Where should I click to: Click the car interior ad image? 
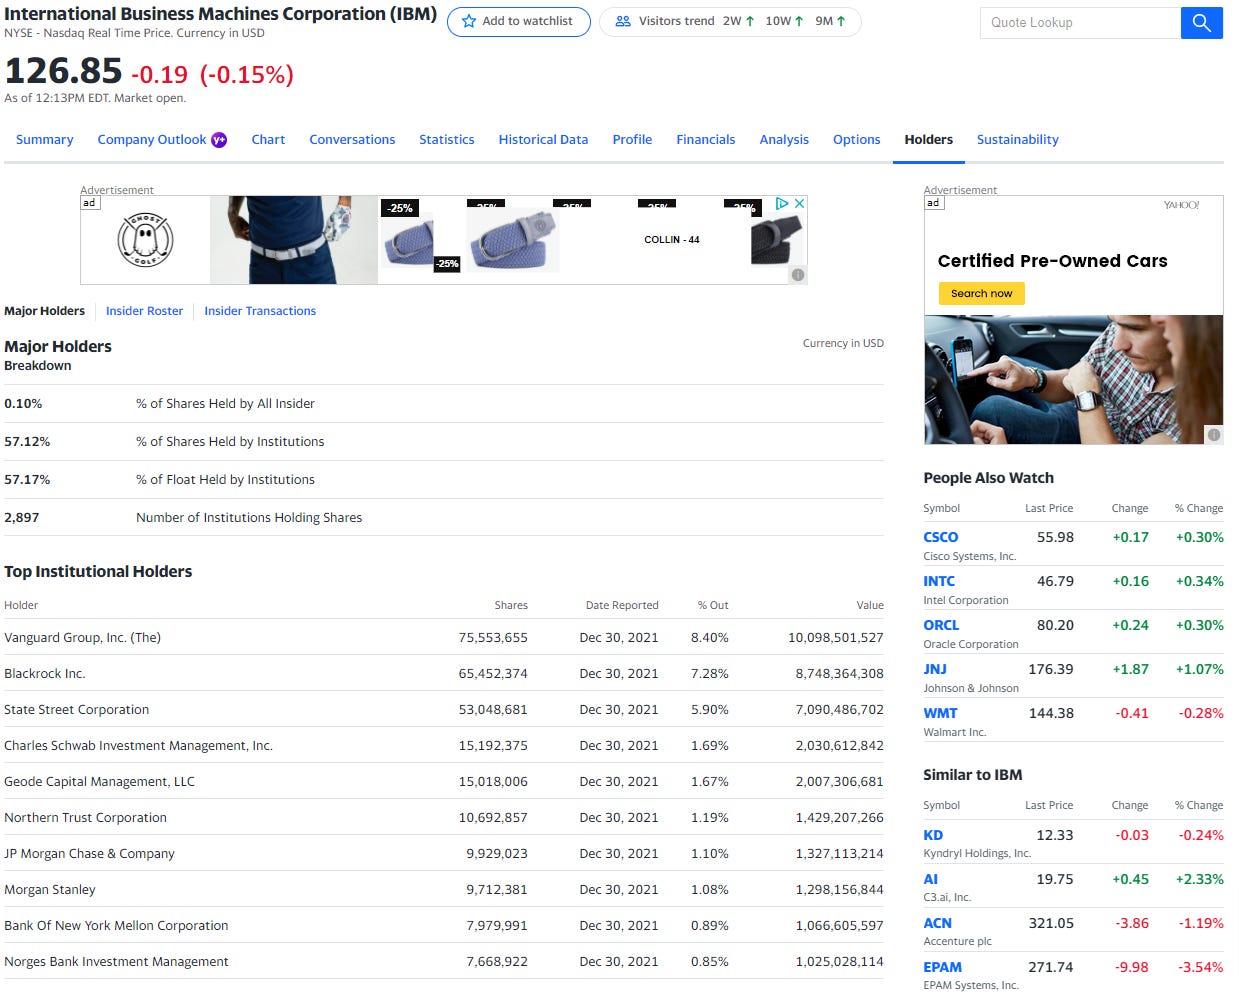(1073, 380)
